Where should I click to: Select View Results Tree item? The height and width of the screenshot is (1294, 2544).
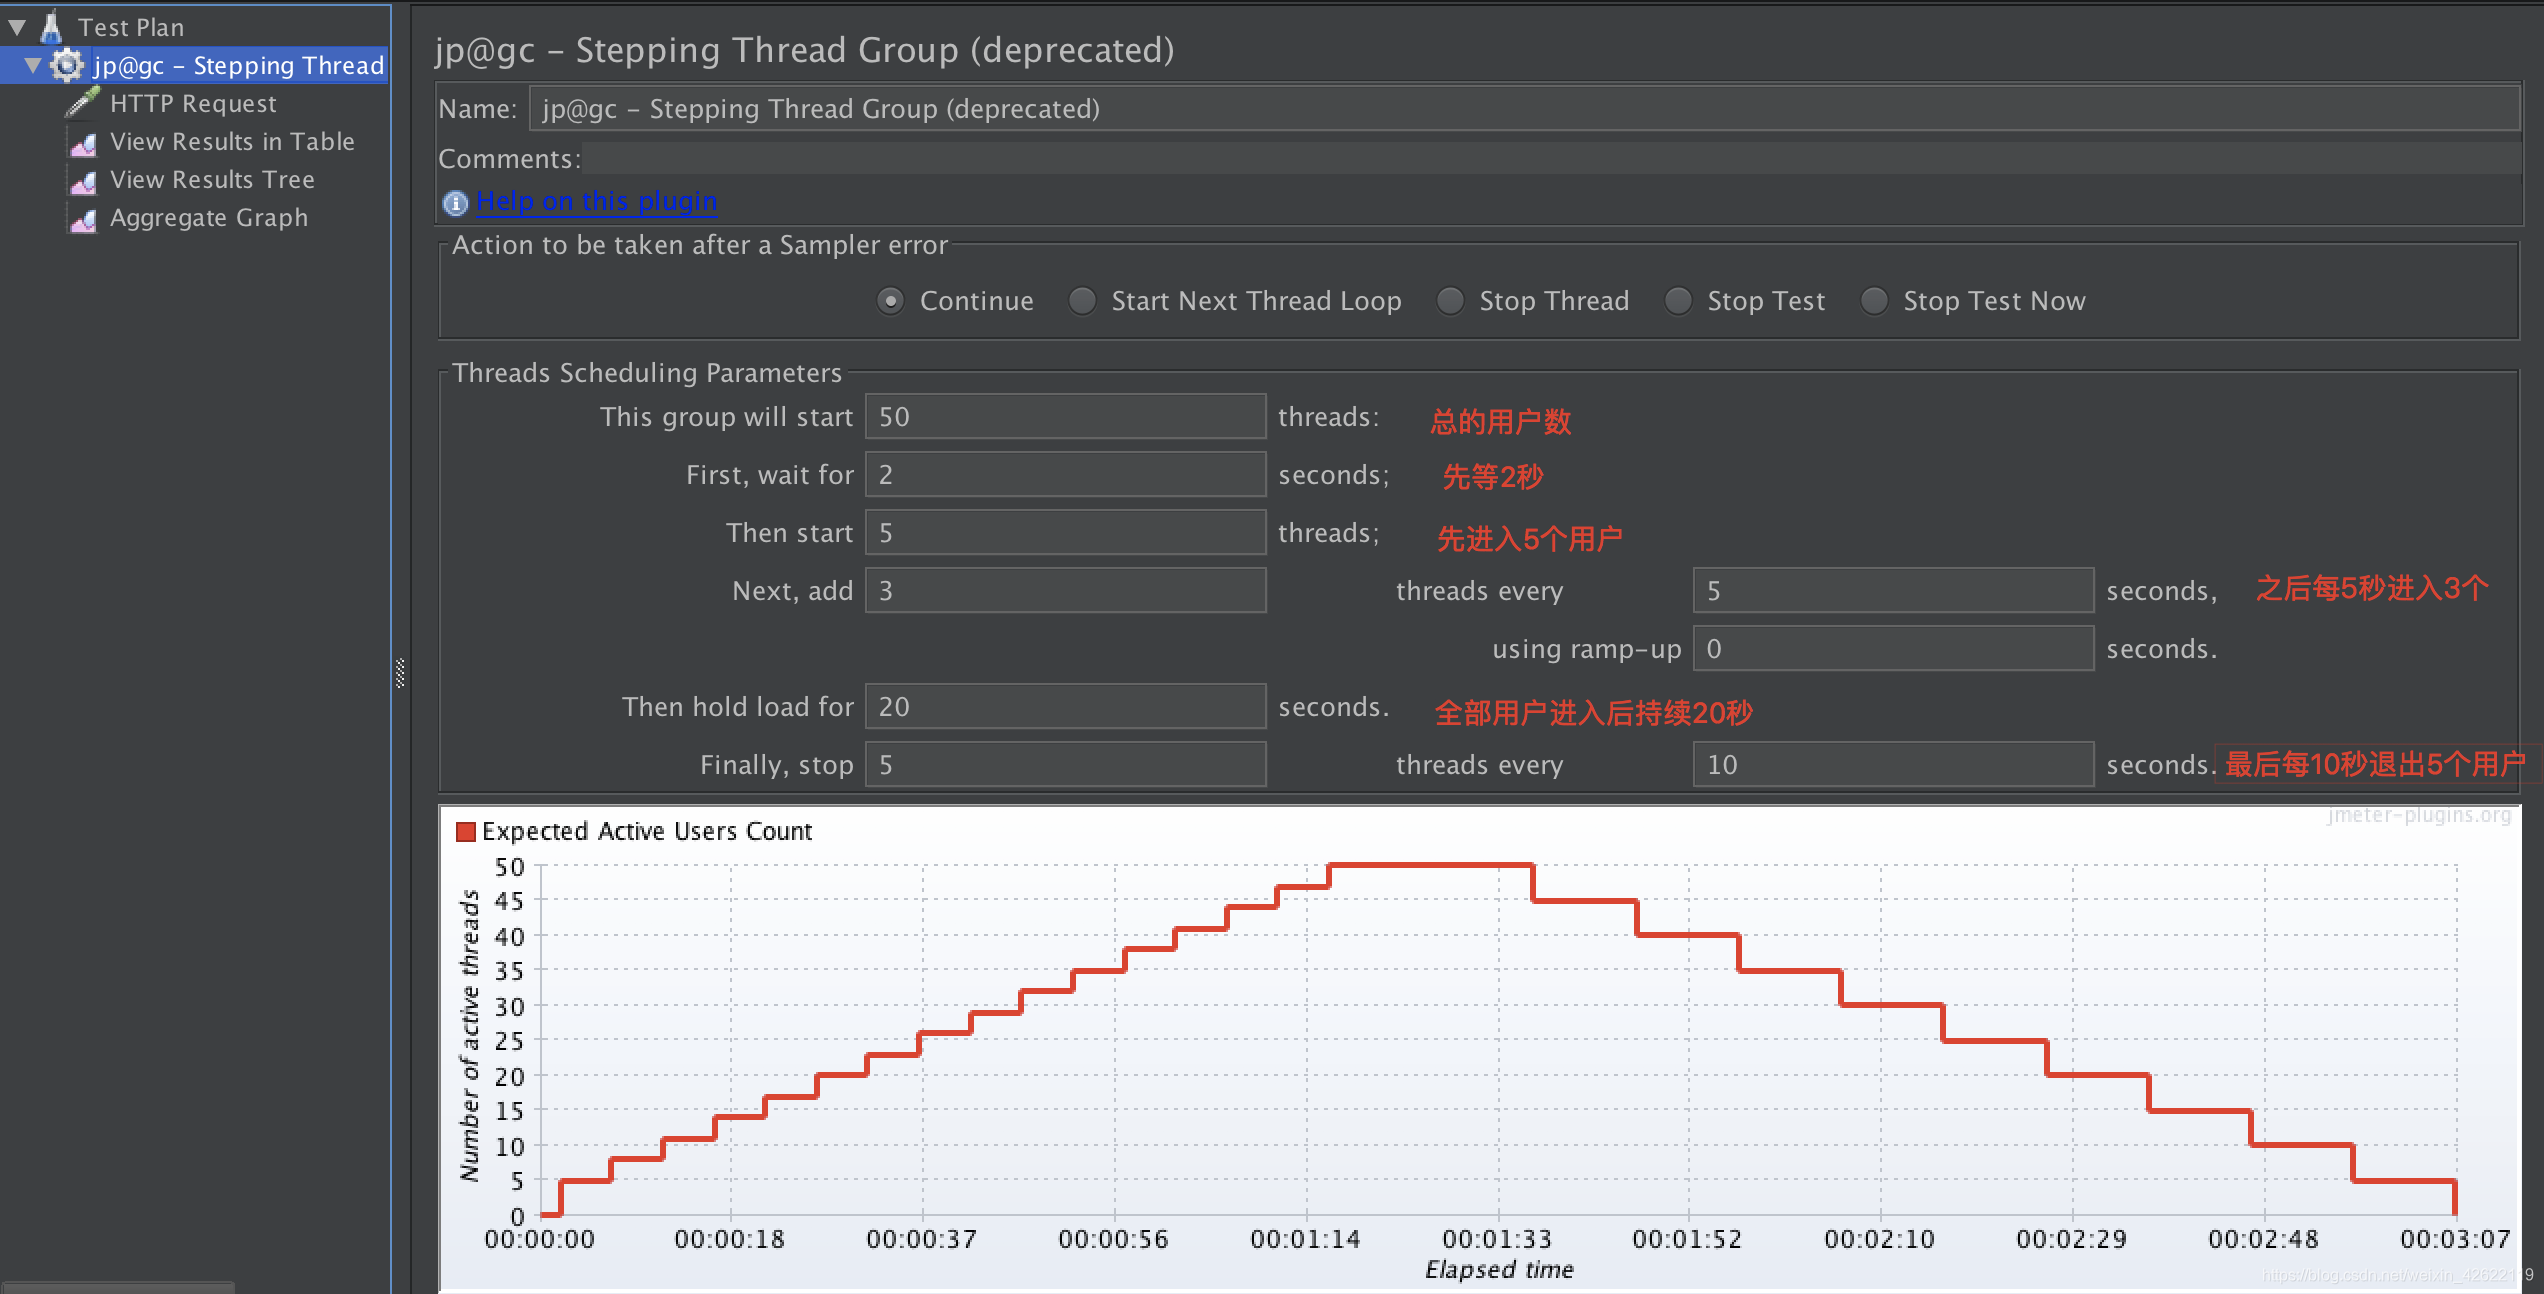[x=212, y=179]
